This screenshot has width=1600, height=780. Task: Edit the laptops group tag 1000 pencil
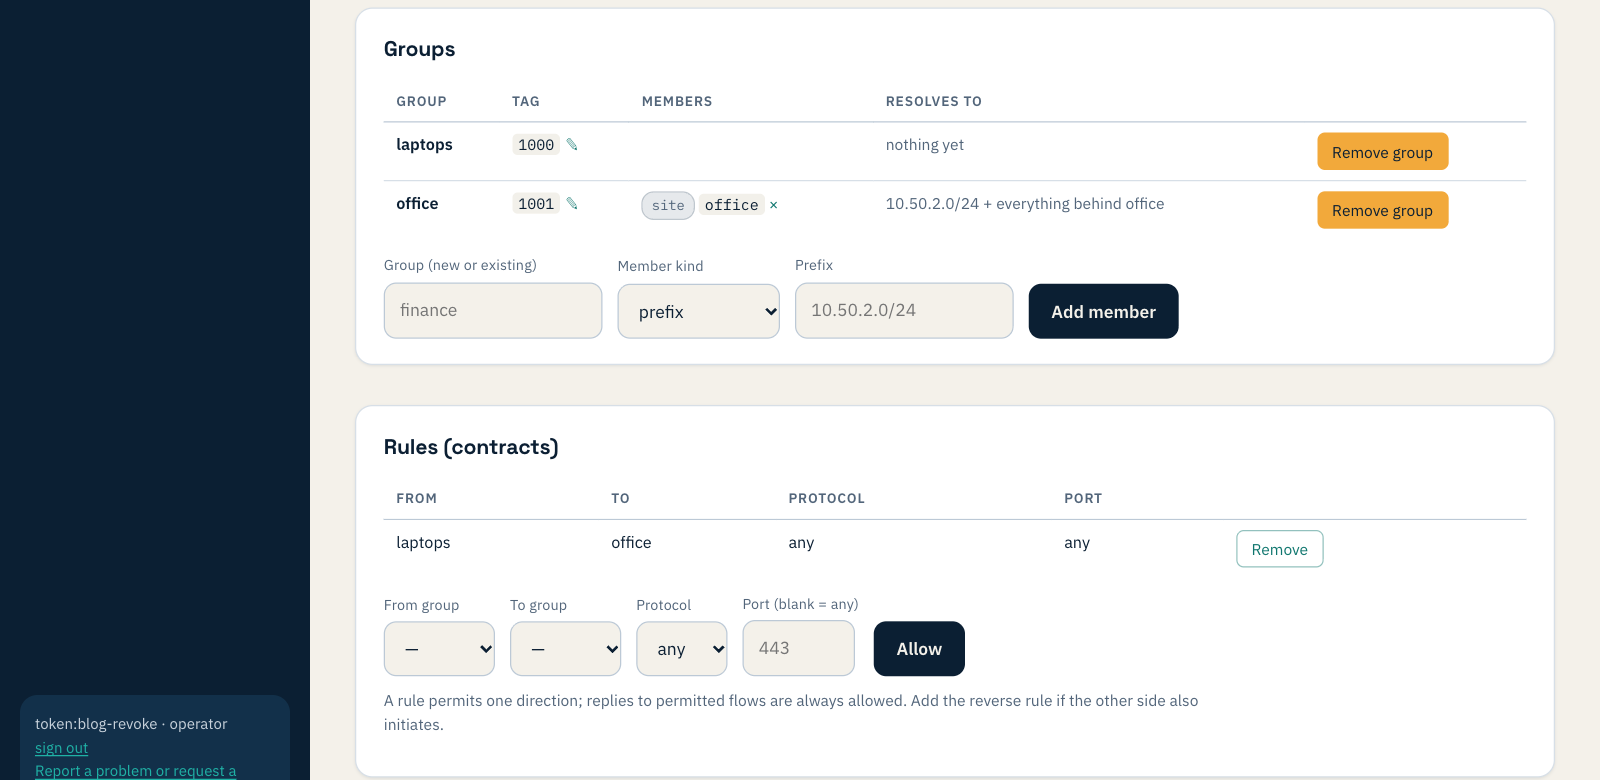572,144
